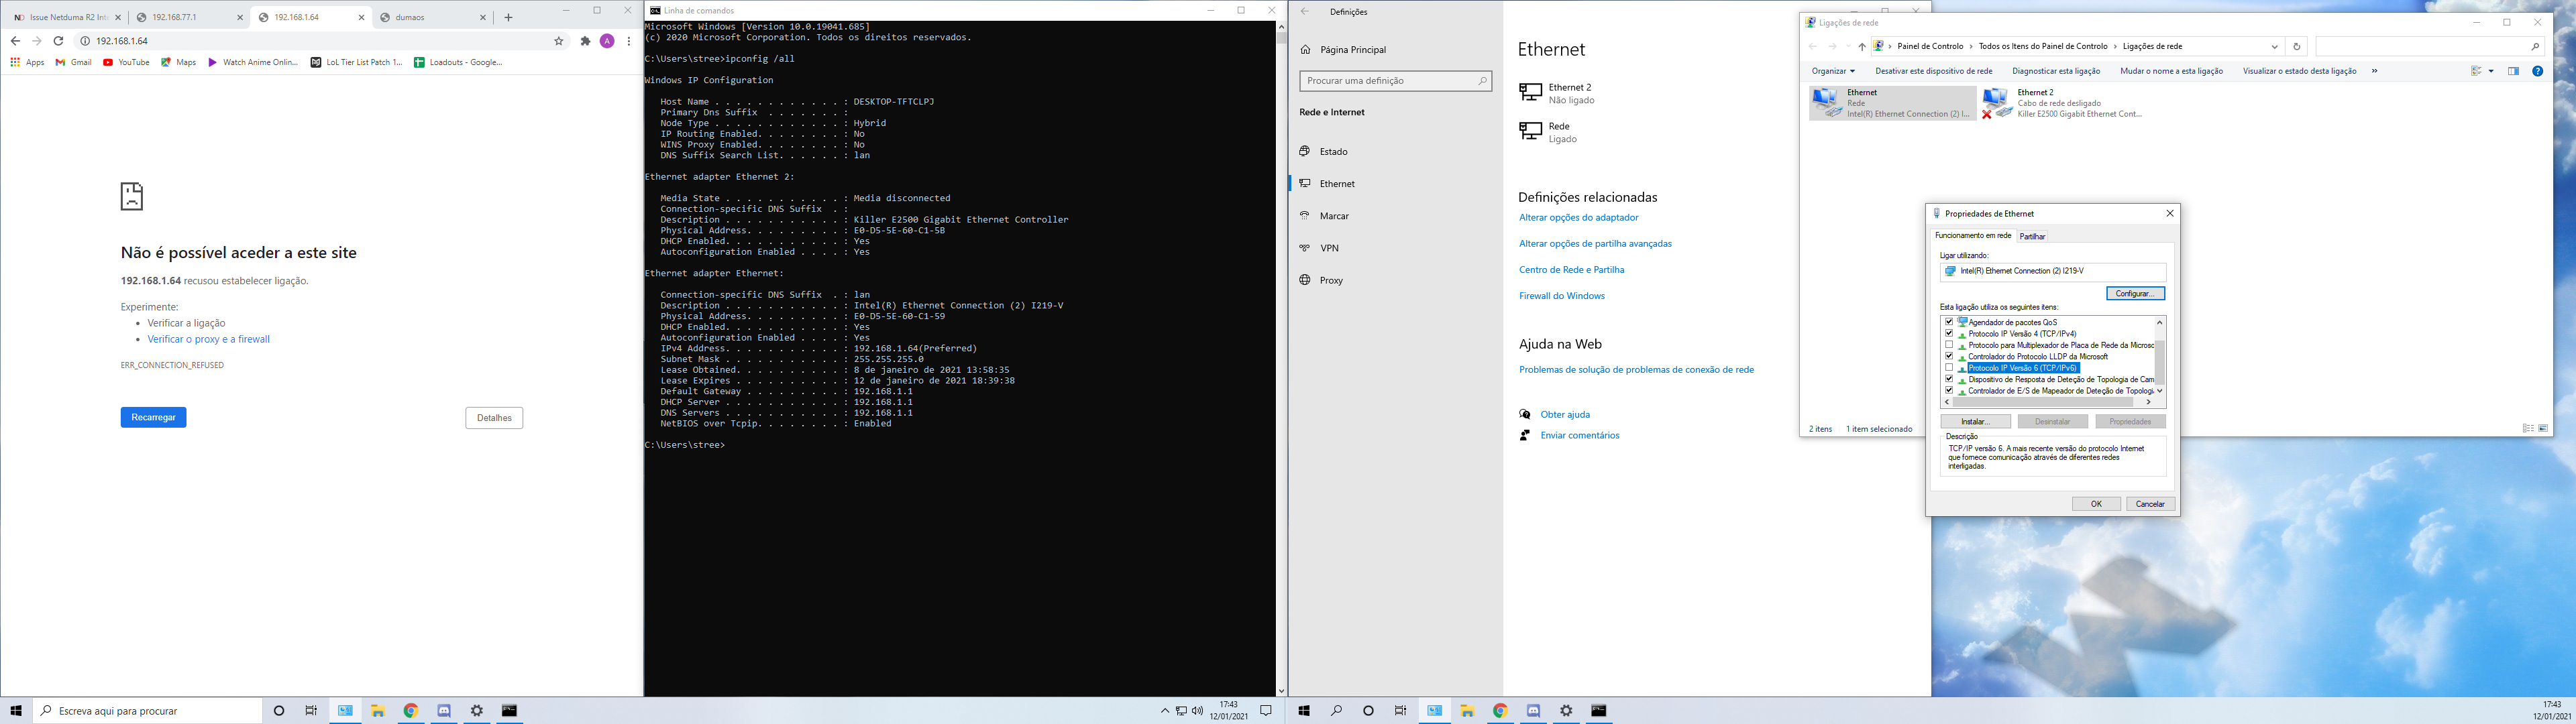The image size is (2576, 724).
Task: Check Protocolo para Multiplexador de Placa de Rede
Action: click(x=1949, y=345)
